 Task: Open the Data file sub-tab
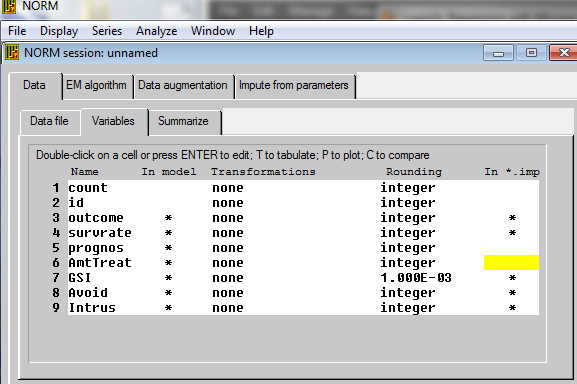[x=49, y=121]
